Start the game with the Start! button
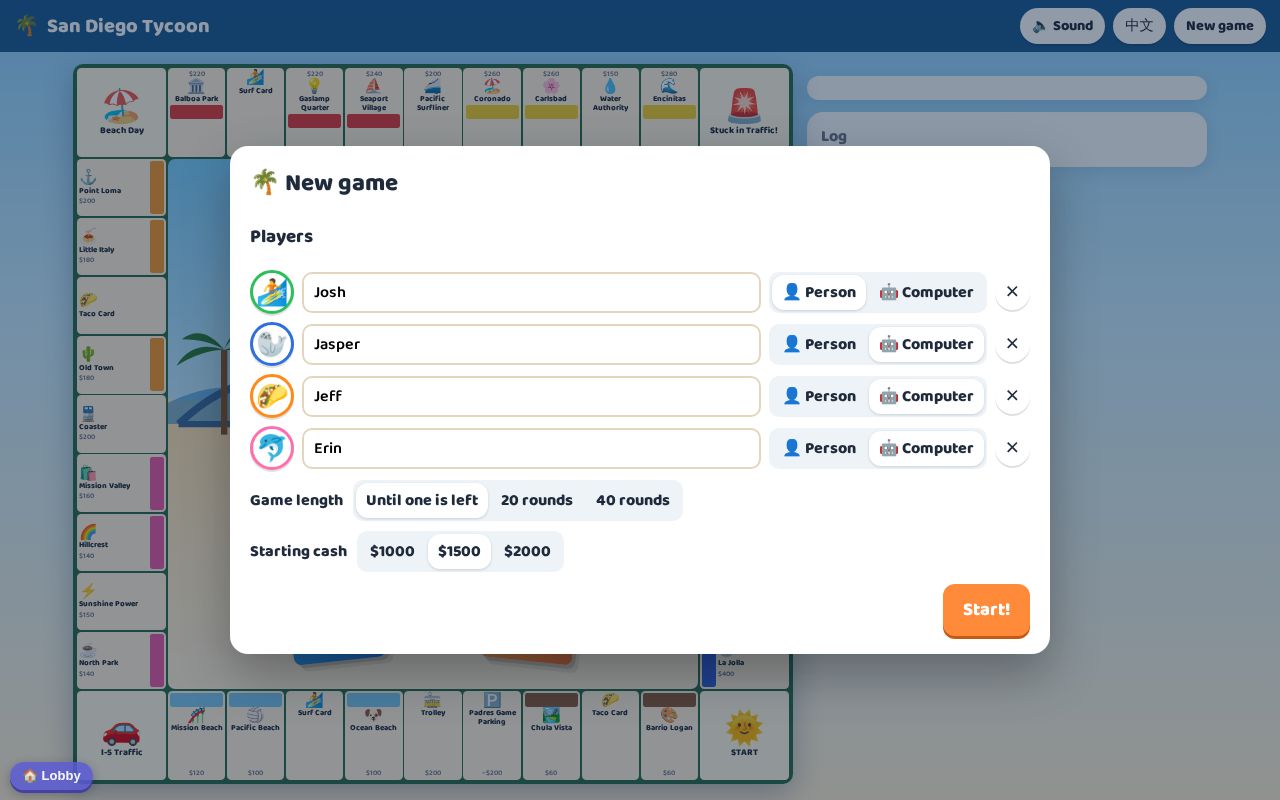 pyautogui.click(x=986, y=610)
